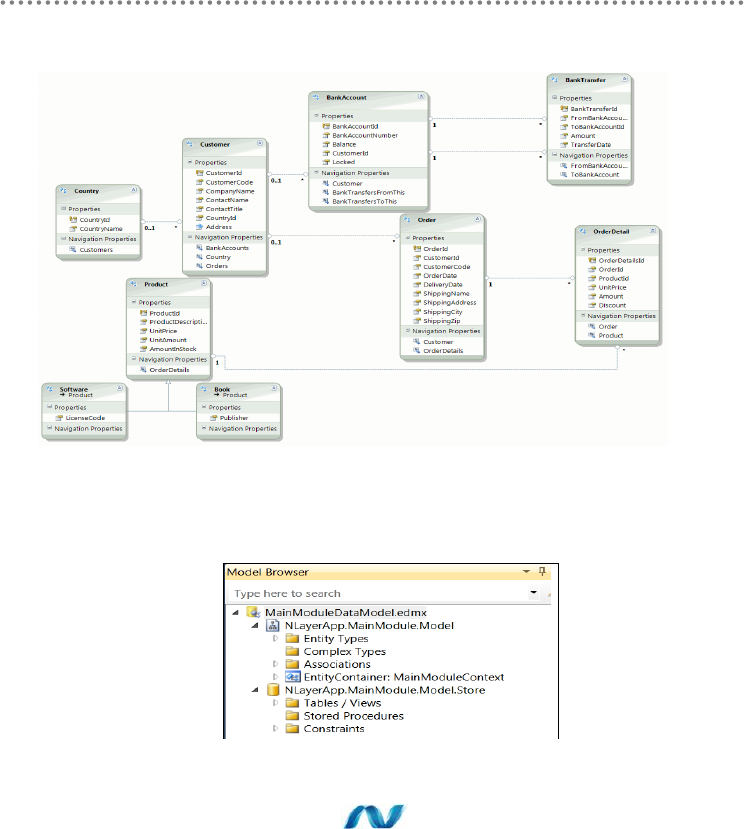Select the Stored Procedures tree item
The width and height of the screenshot is (744, 829).
(354, 716)
